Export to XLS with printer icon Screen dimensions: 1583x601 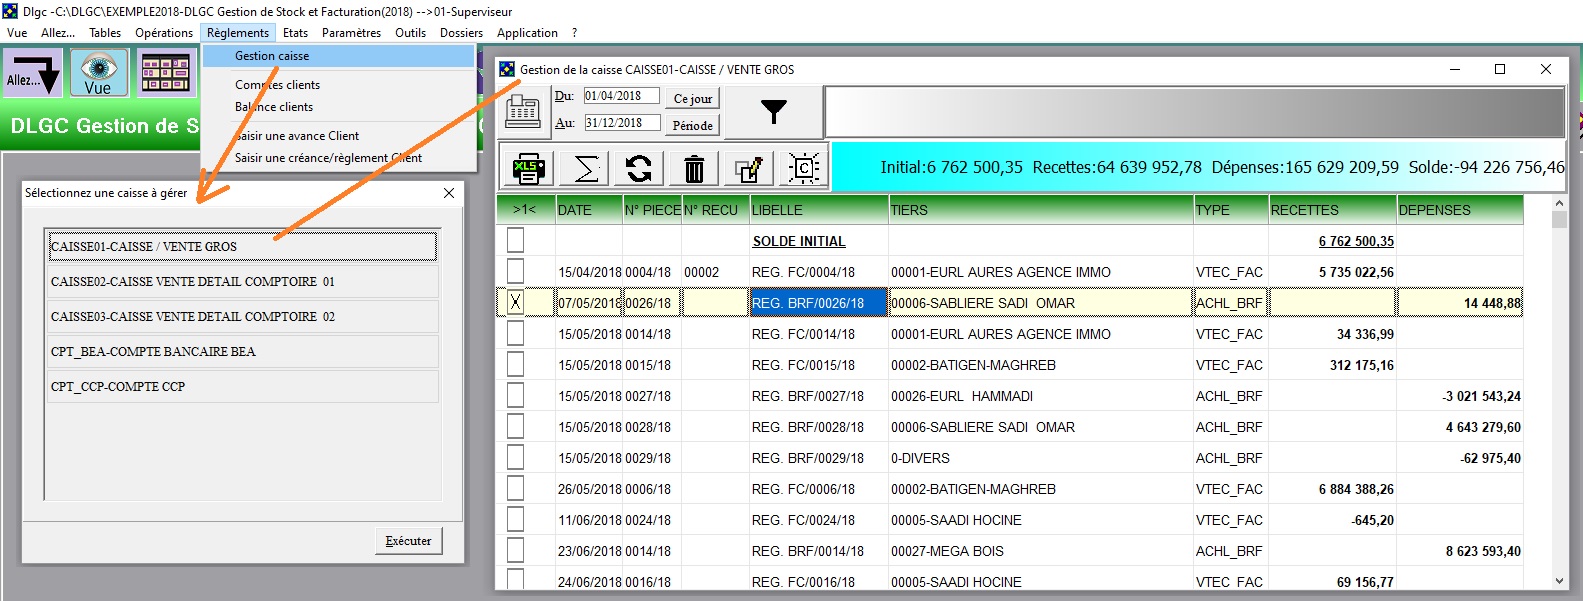click(528, 168)
